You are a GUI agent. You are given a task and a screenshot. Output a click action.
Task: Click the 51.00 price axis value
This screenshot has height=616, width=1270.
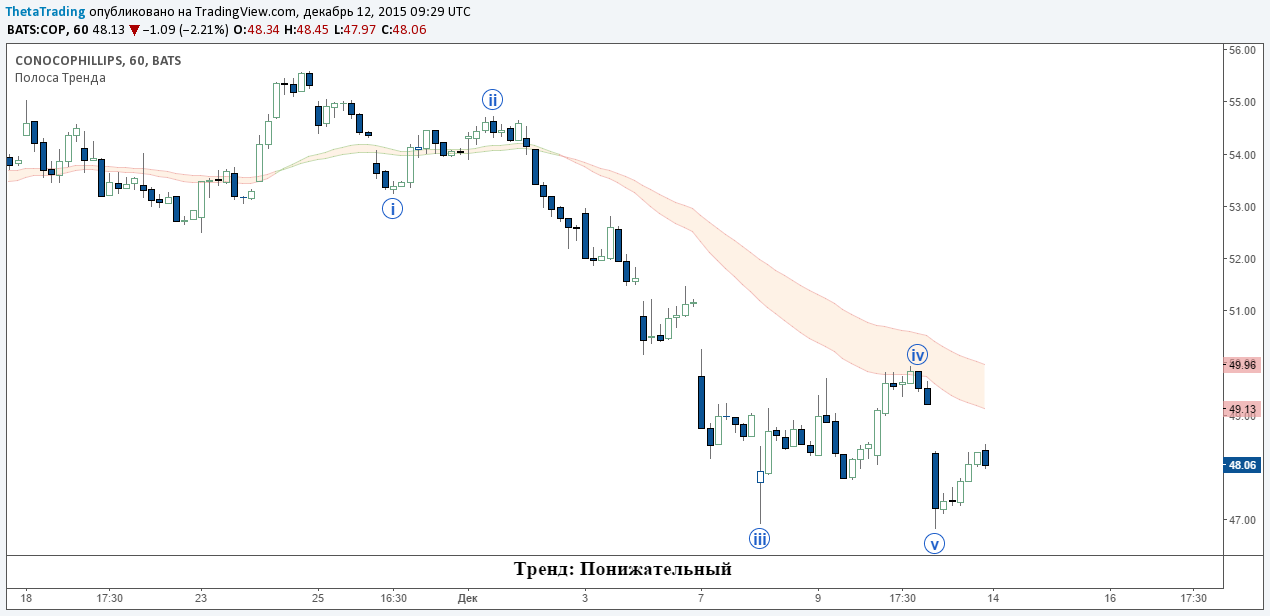pos(1242,311)
